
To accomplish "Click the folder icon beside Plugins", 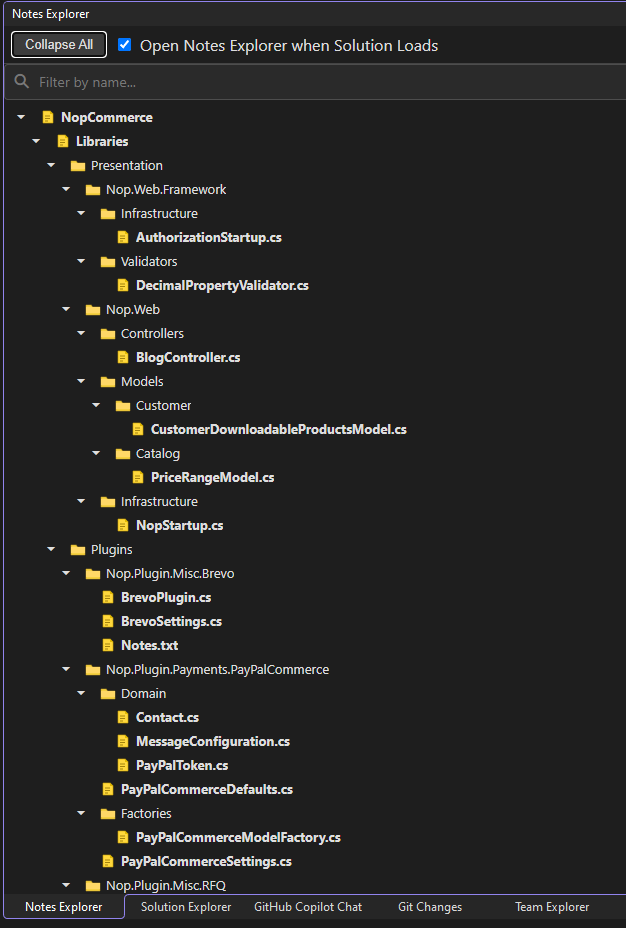I will tap(78, 550).
